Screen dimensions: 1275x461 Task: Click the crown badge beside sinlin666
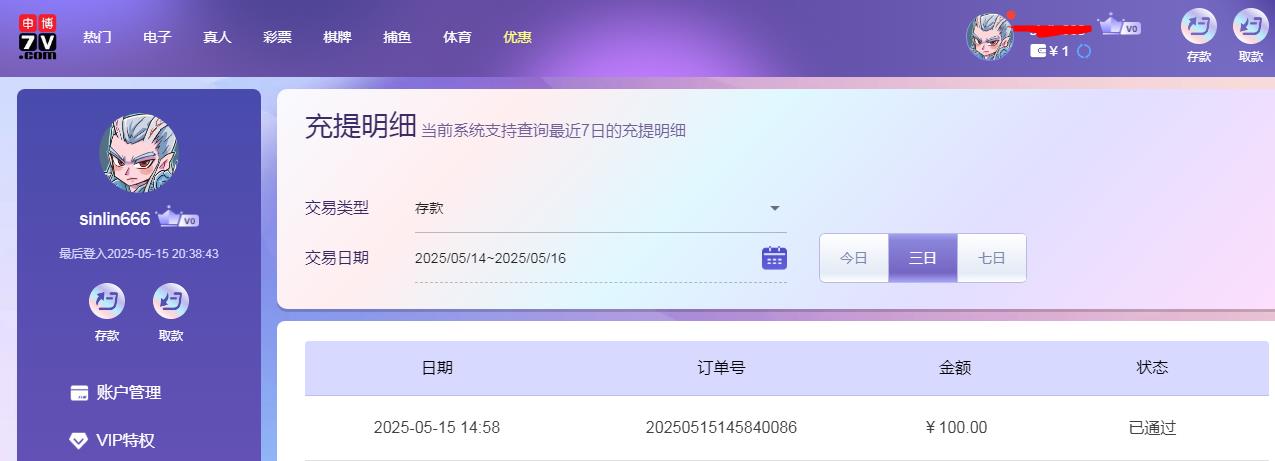[178, 217]
